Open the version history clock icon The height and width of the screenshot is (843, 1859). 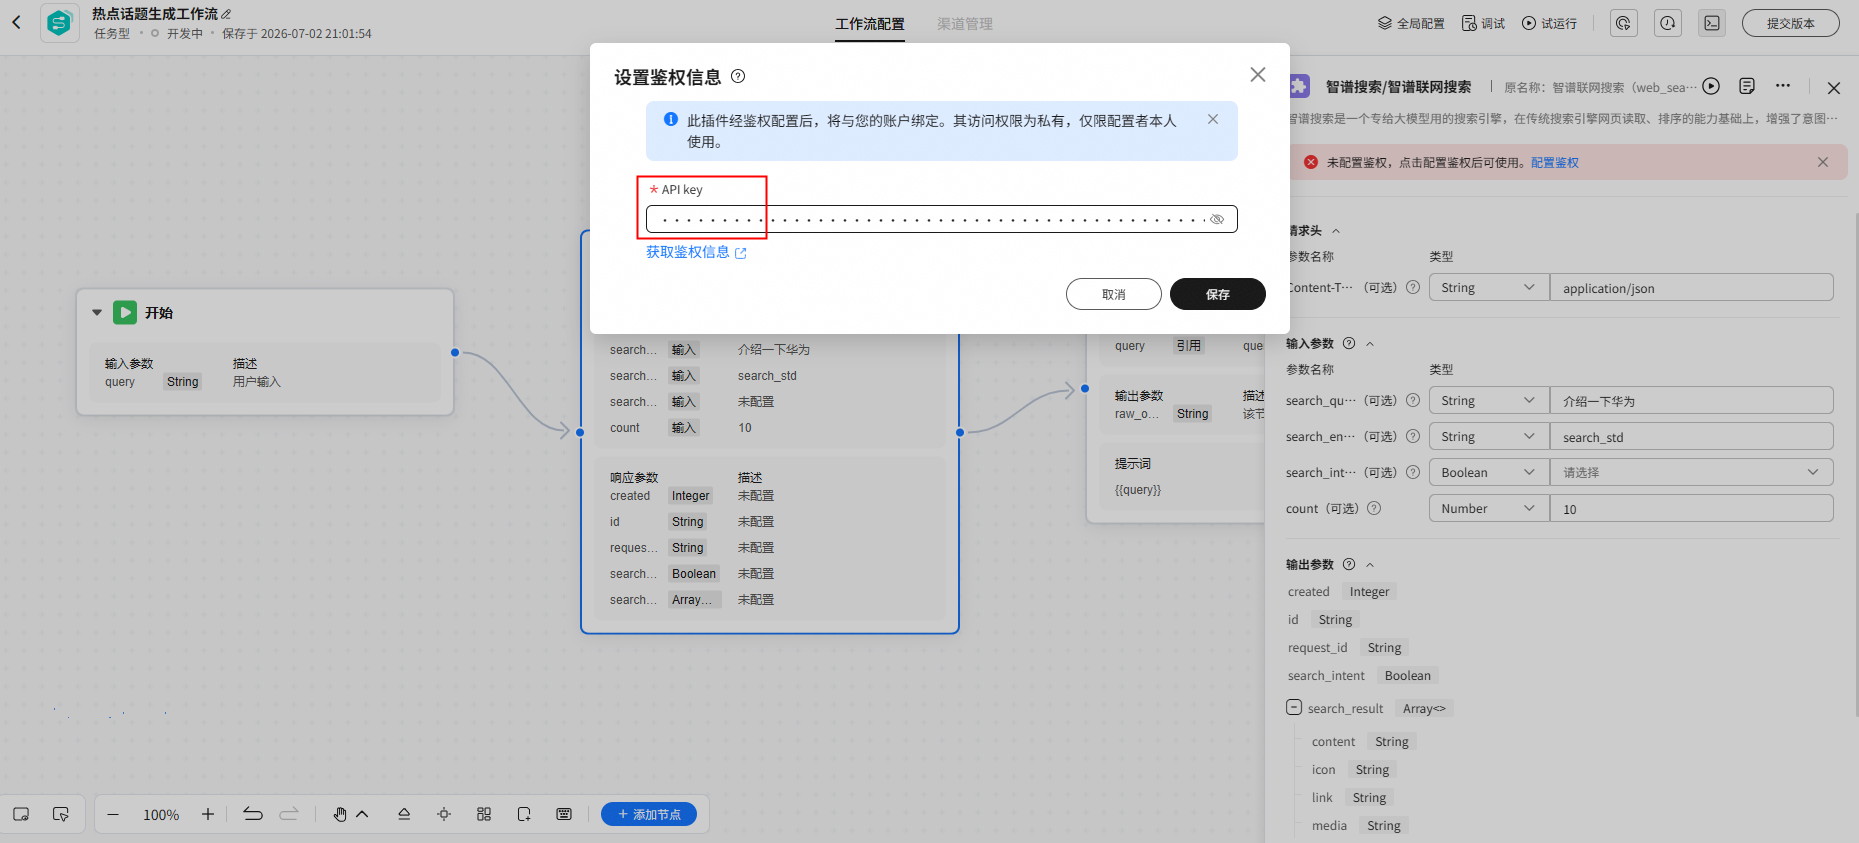point(1668,23)
